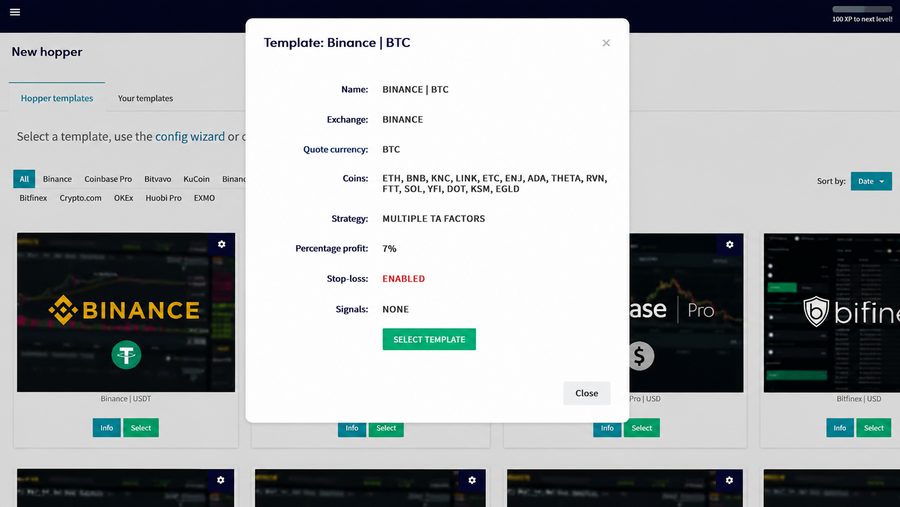Click Info on Bitfinex USD card
Image resolution: width=900 pixels, height=507 pixels.
click(x=840, y=428)
